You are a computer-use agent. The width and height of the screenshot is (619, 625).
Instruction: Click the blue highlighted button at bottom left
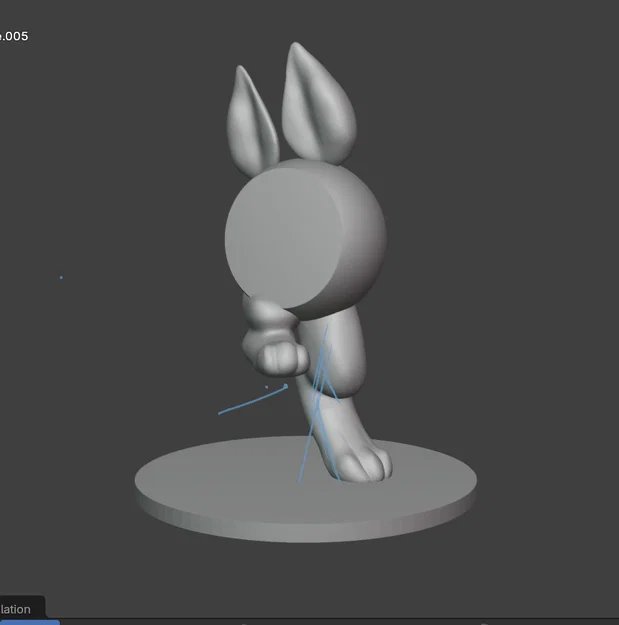(x=29, y=622)
